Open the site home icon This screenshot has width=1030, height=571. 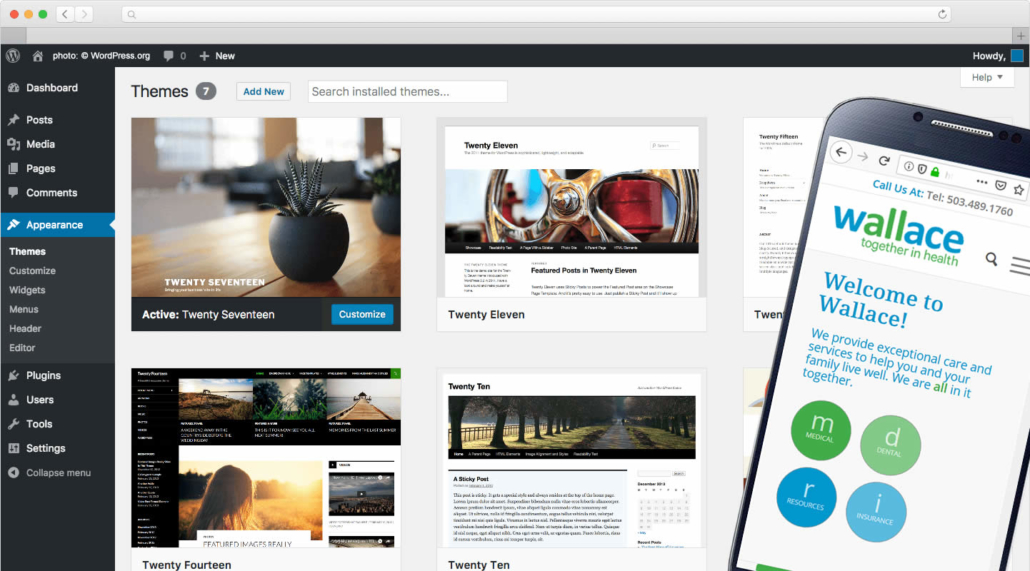tap(37, 56)
